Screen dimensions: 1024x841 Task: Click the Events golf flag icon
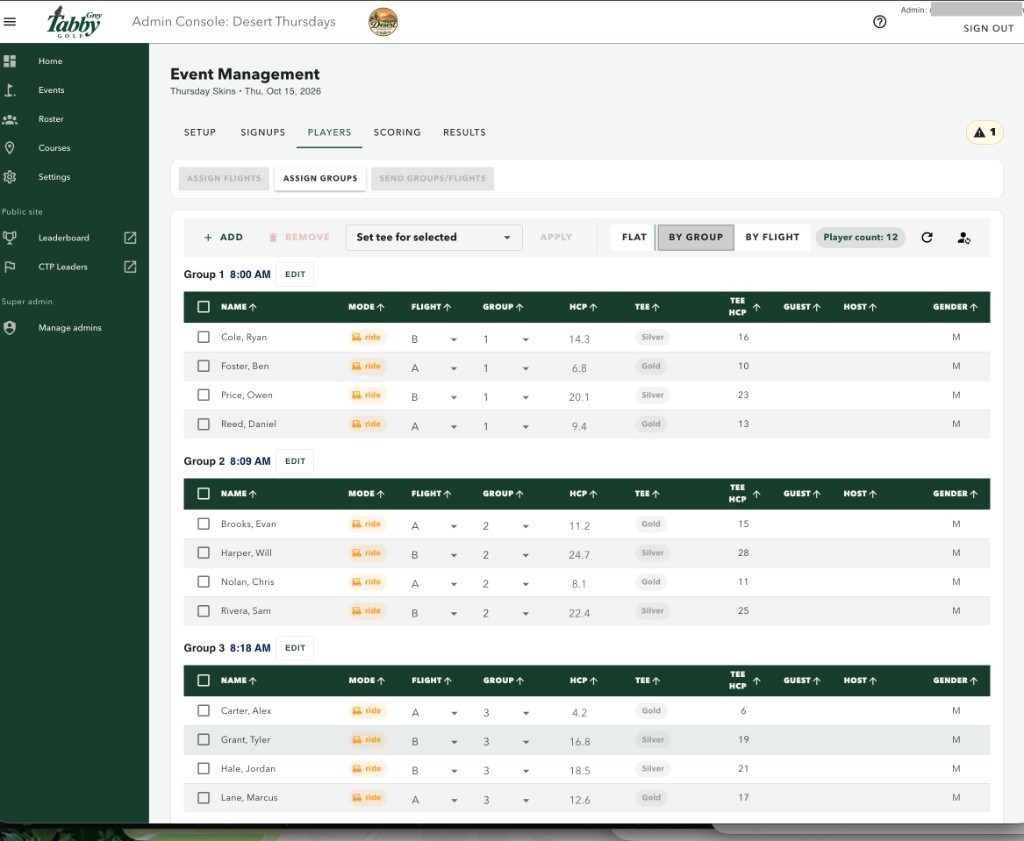10,90
